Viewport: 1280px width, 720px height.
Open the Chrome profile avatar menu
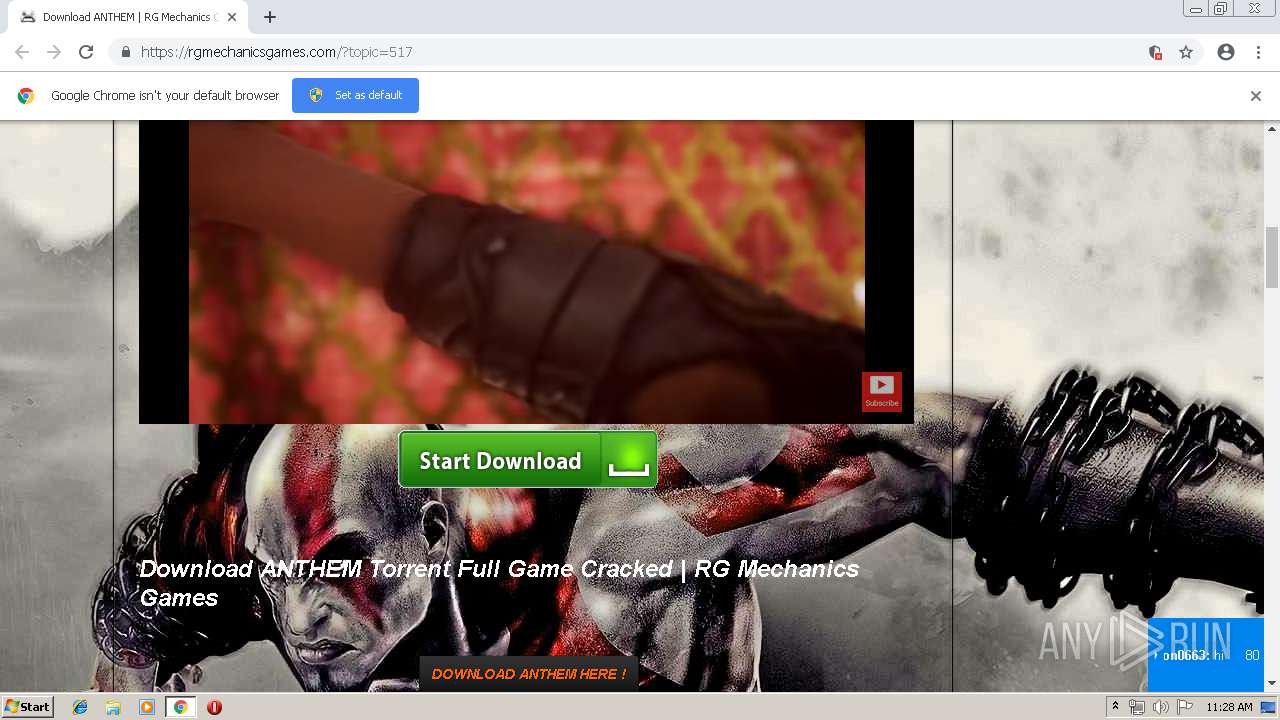(1226, 52)
